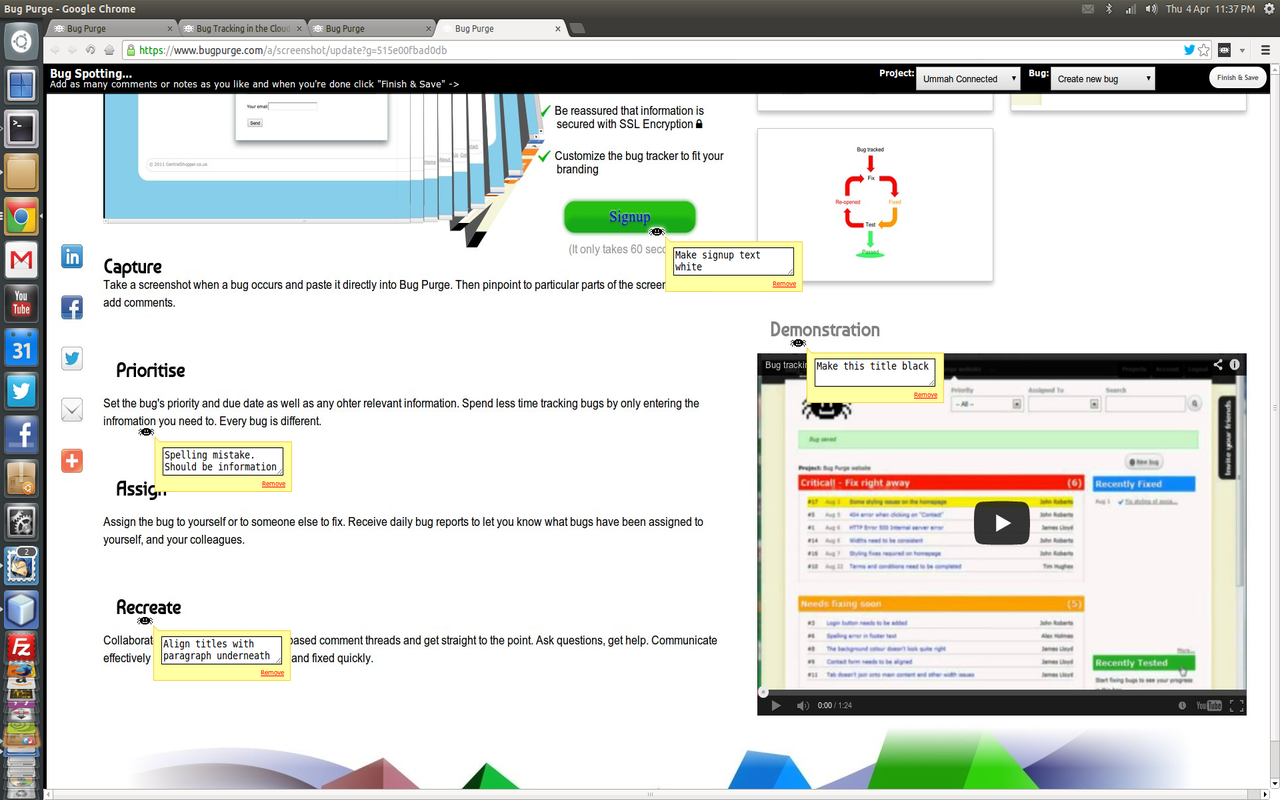Click the Finish & Save button
This screenshot has height=800, width=1280.
pyautogui.click(x=1238, y=77)
